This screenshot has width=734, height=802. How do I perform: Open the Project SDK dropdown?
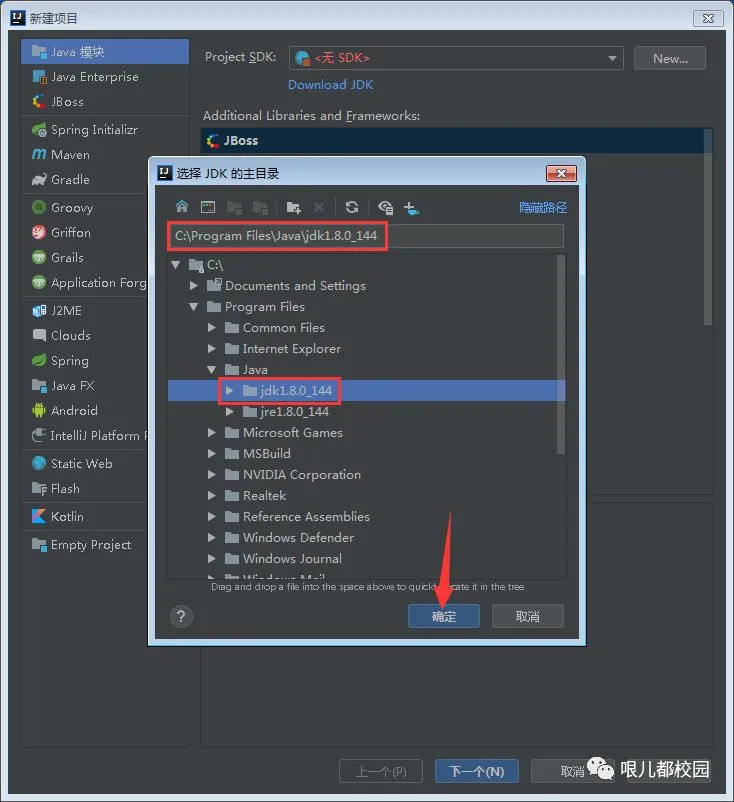[456, 58]
